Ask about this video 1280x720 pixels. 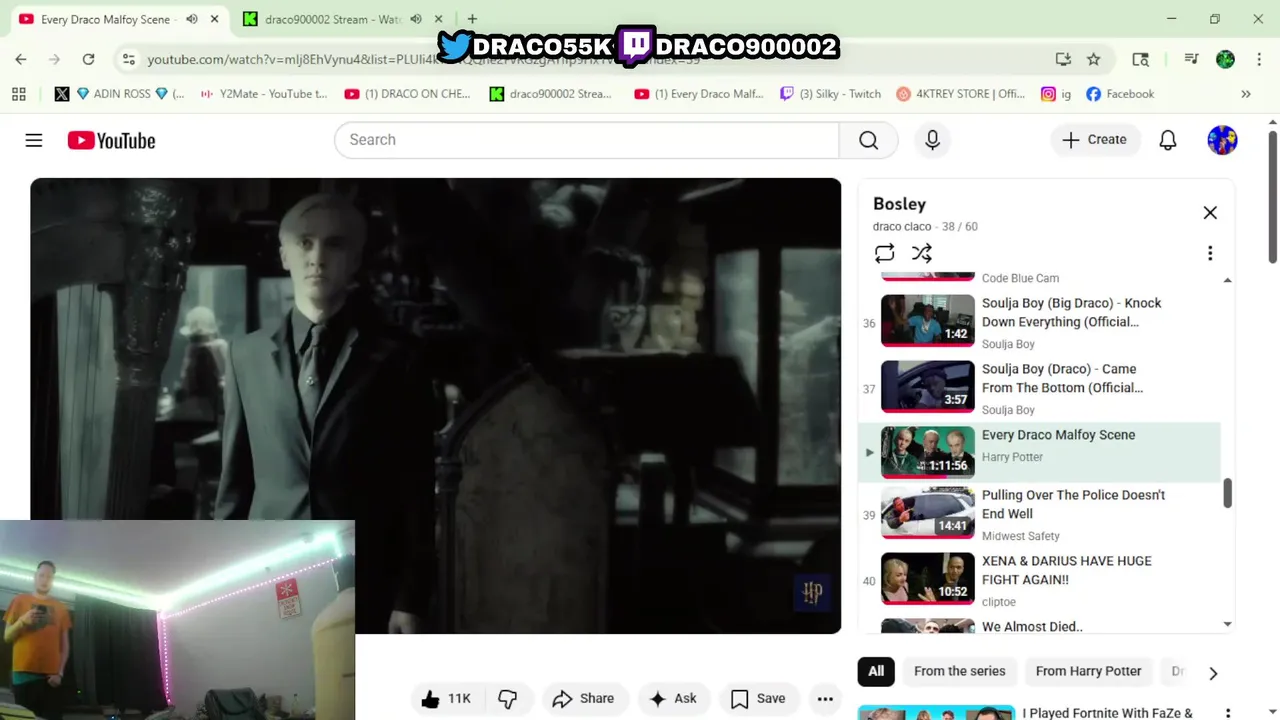pyautogui.click(x=673, y=699)
